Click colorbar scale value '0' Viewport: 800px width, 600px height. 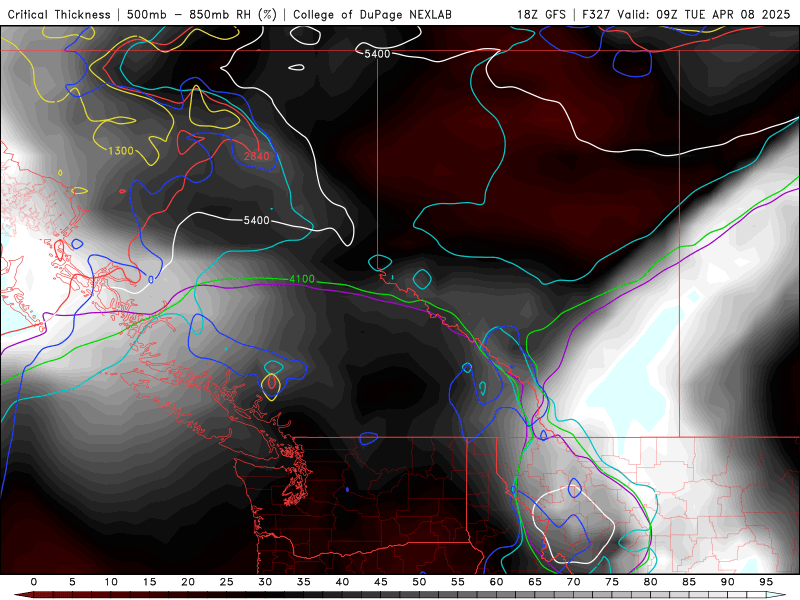34,582
